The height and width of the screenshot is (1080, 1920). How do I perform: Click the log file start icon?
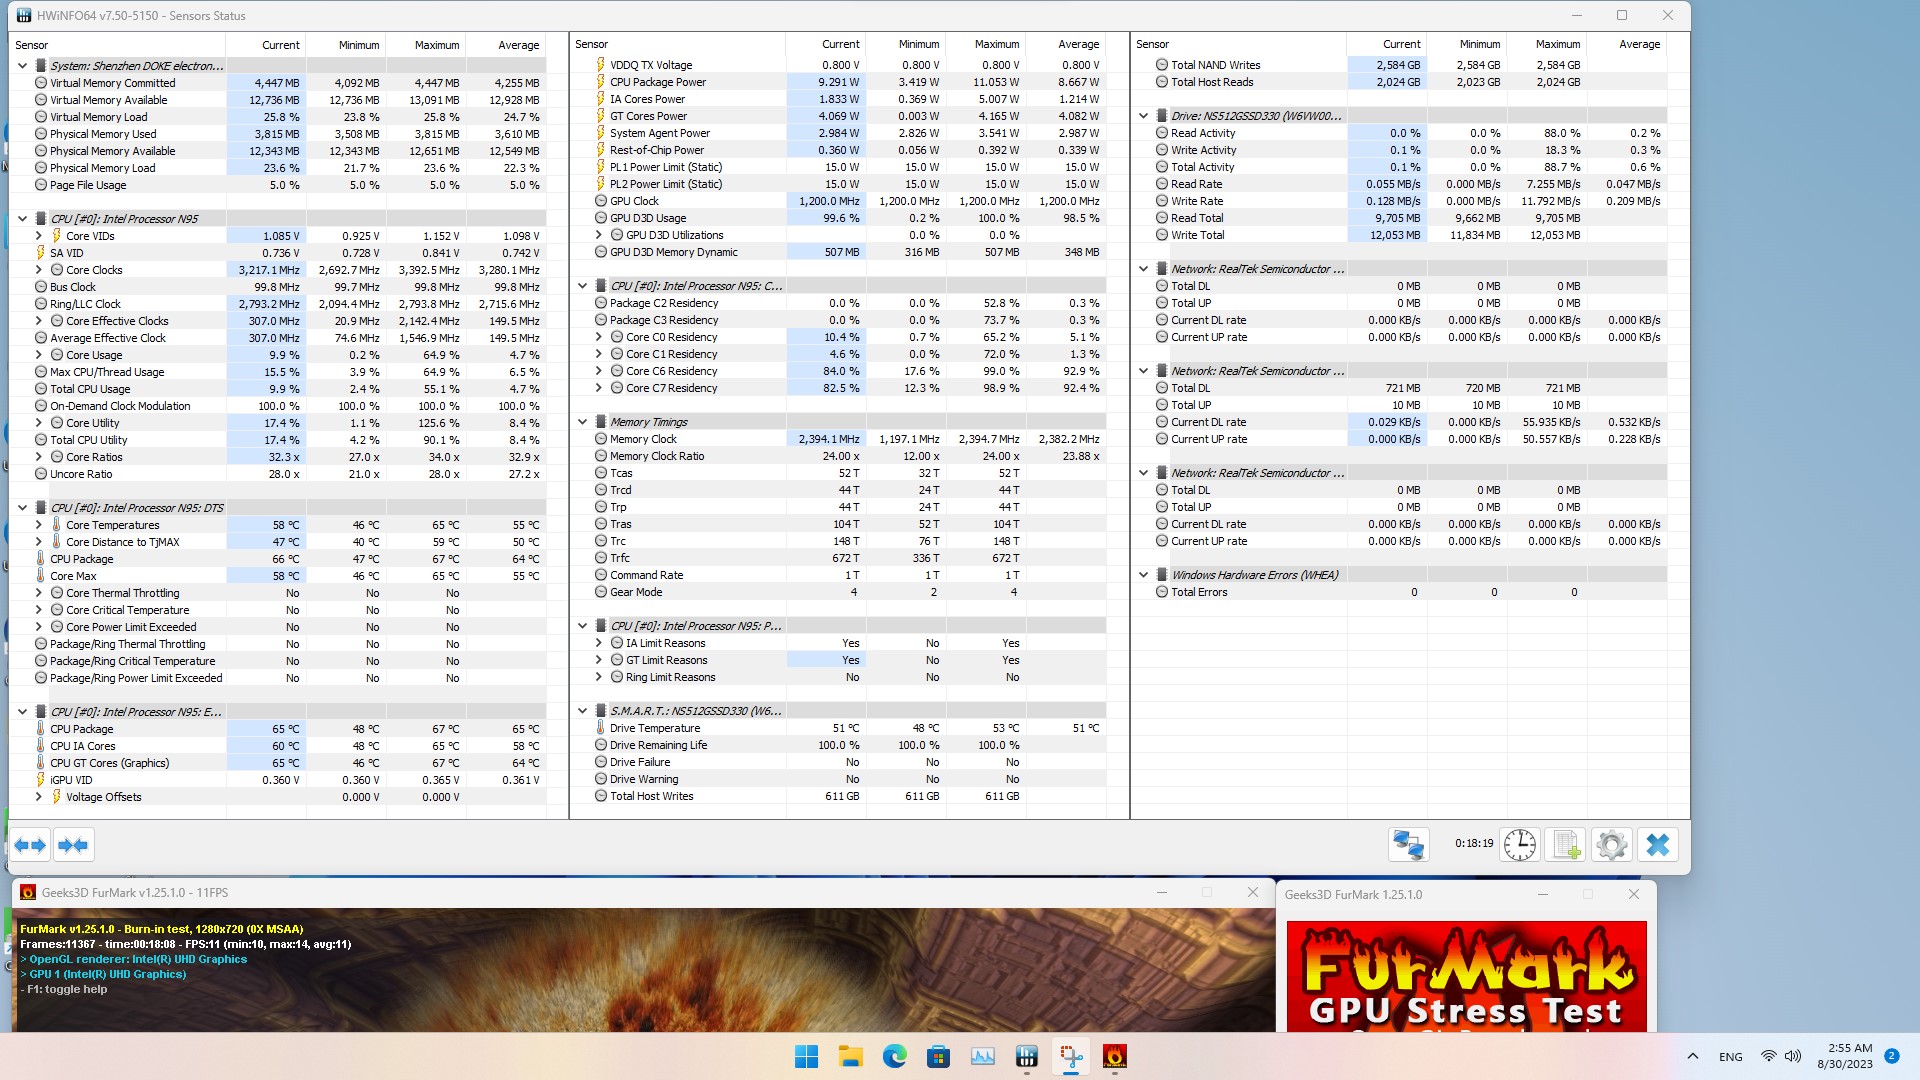(1565, 845)
